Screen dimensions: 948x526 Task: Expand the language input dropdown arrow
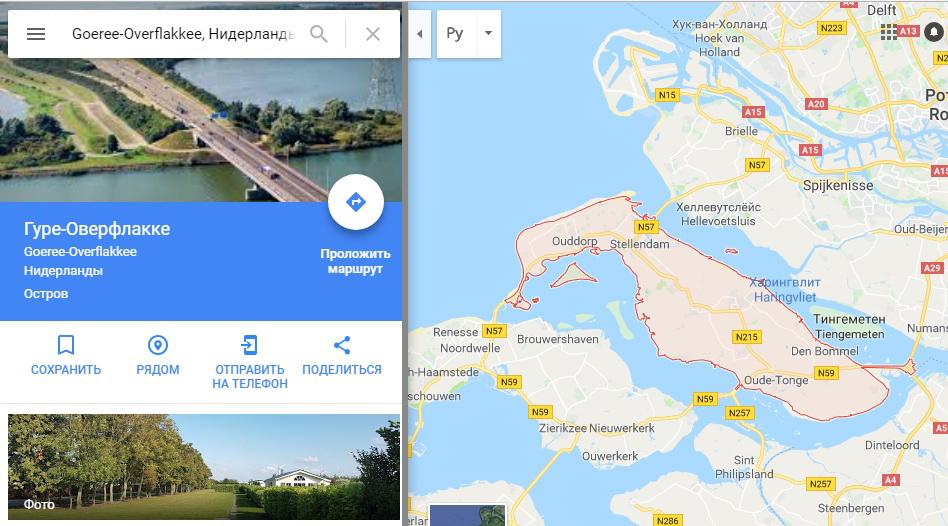click(x=488, y=34)
